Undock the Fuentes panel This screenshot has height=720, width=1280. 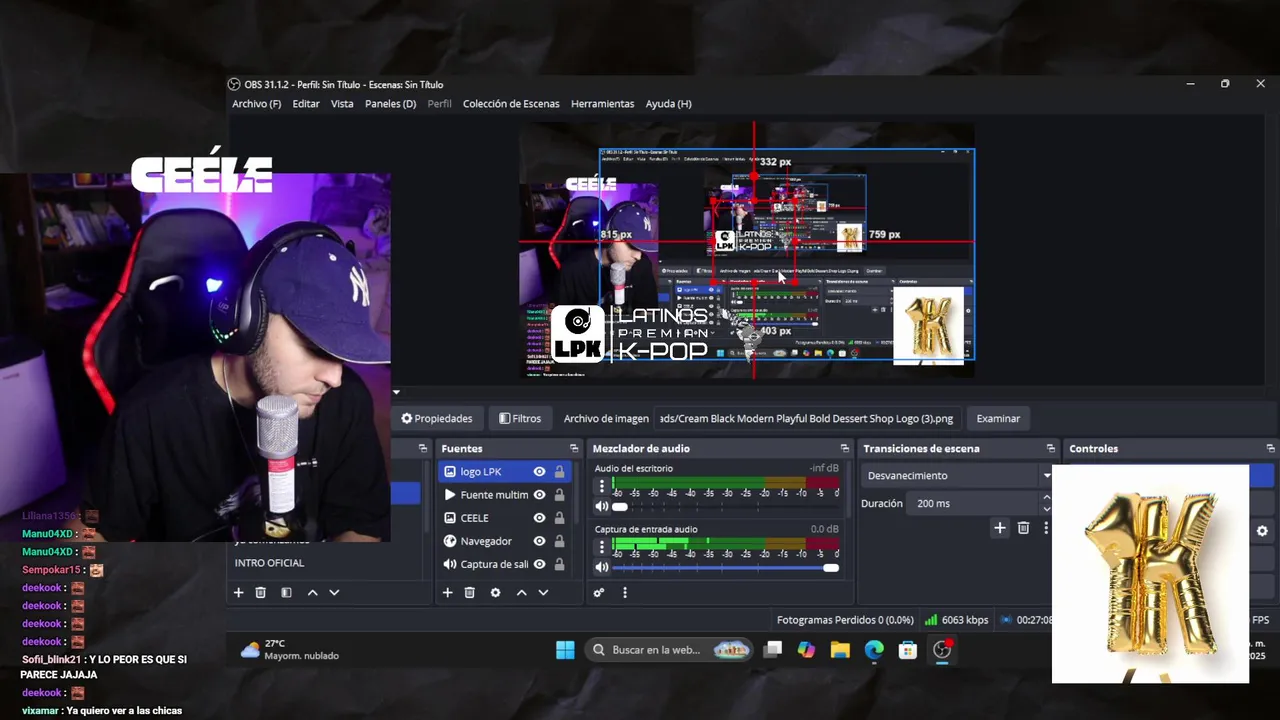[574, 449]
